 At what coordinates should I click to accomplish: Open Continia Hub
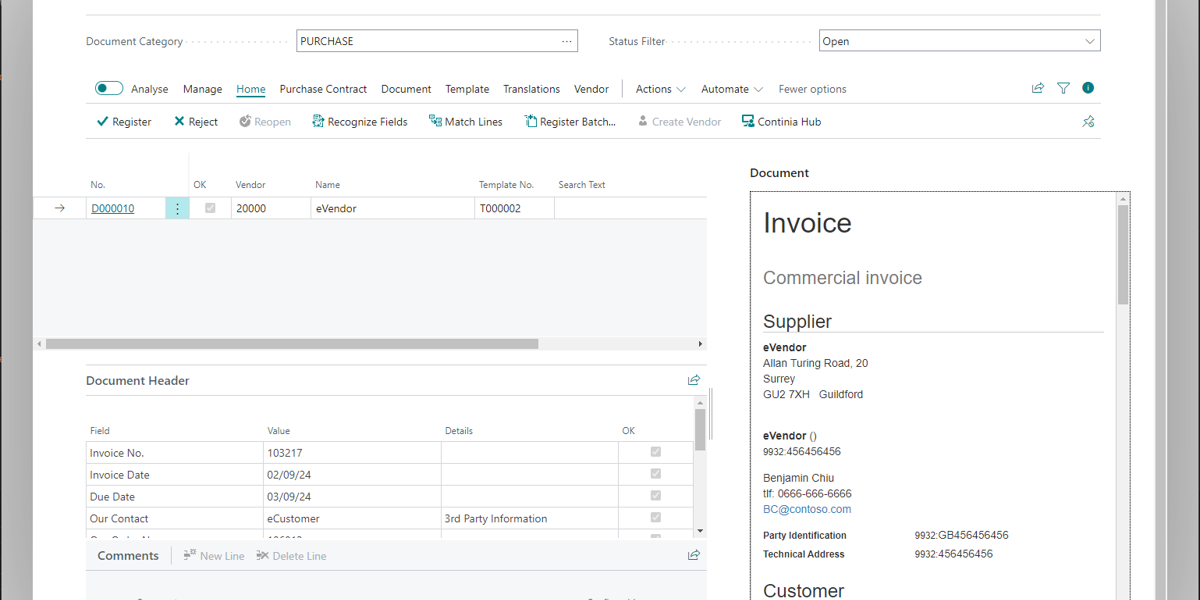coord(780,122)
